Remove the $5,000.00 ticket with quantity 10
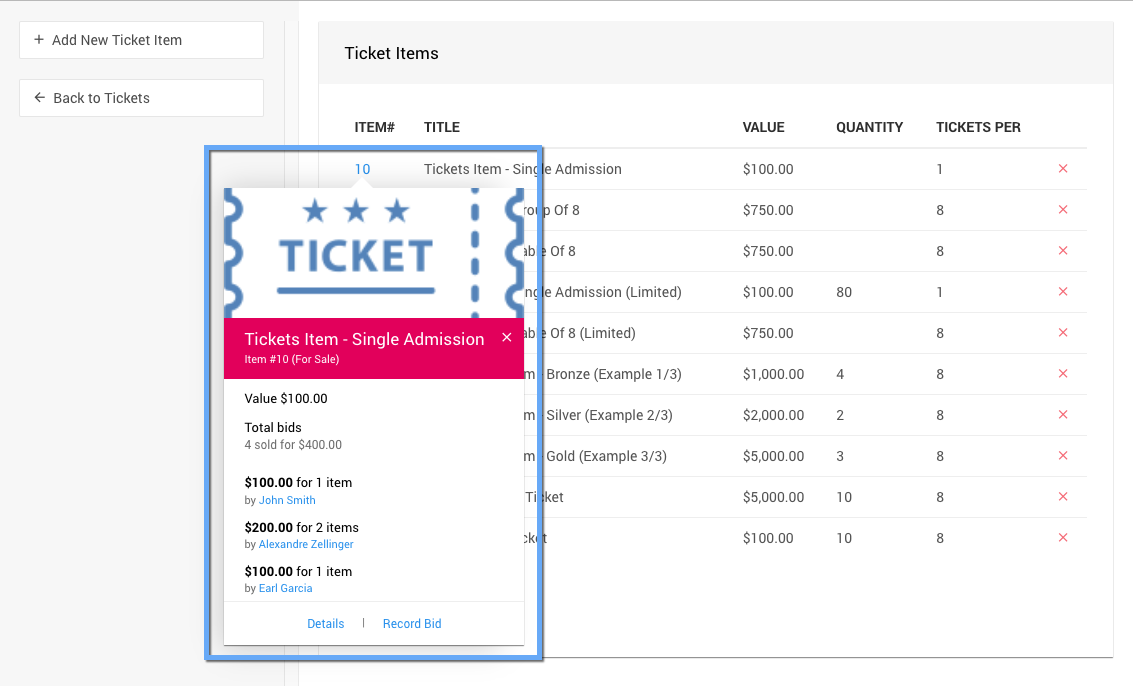This screenshot has height=686, width=1133. point(1062,497)
